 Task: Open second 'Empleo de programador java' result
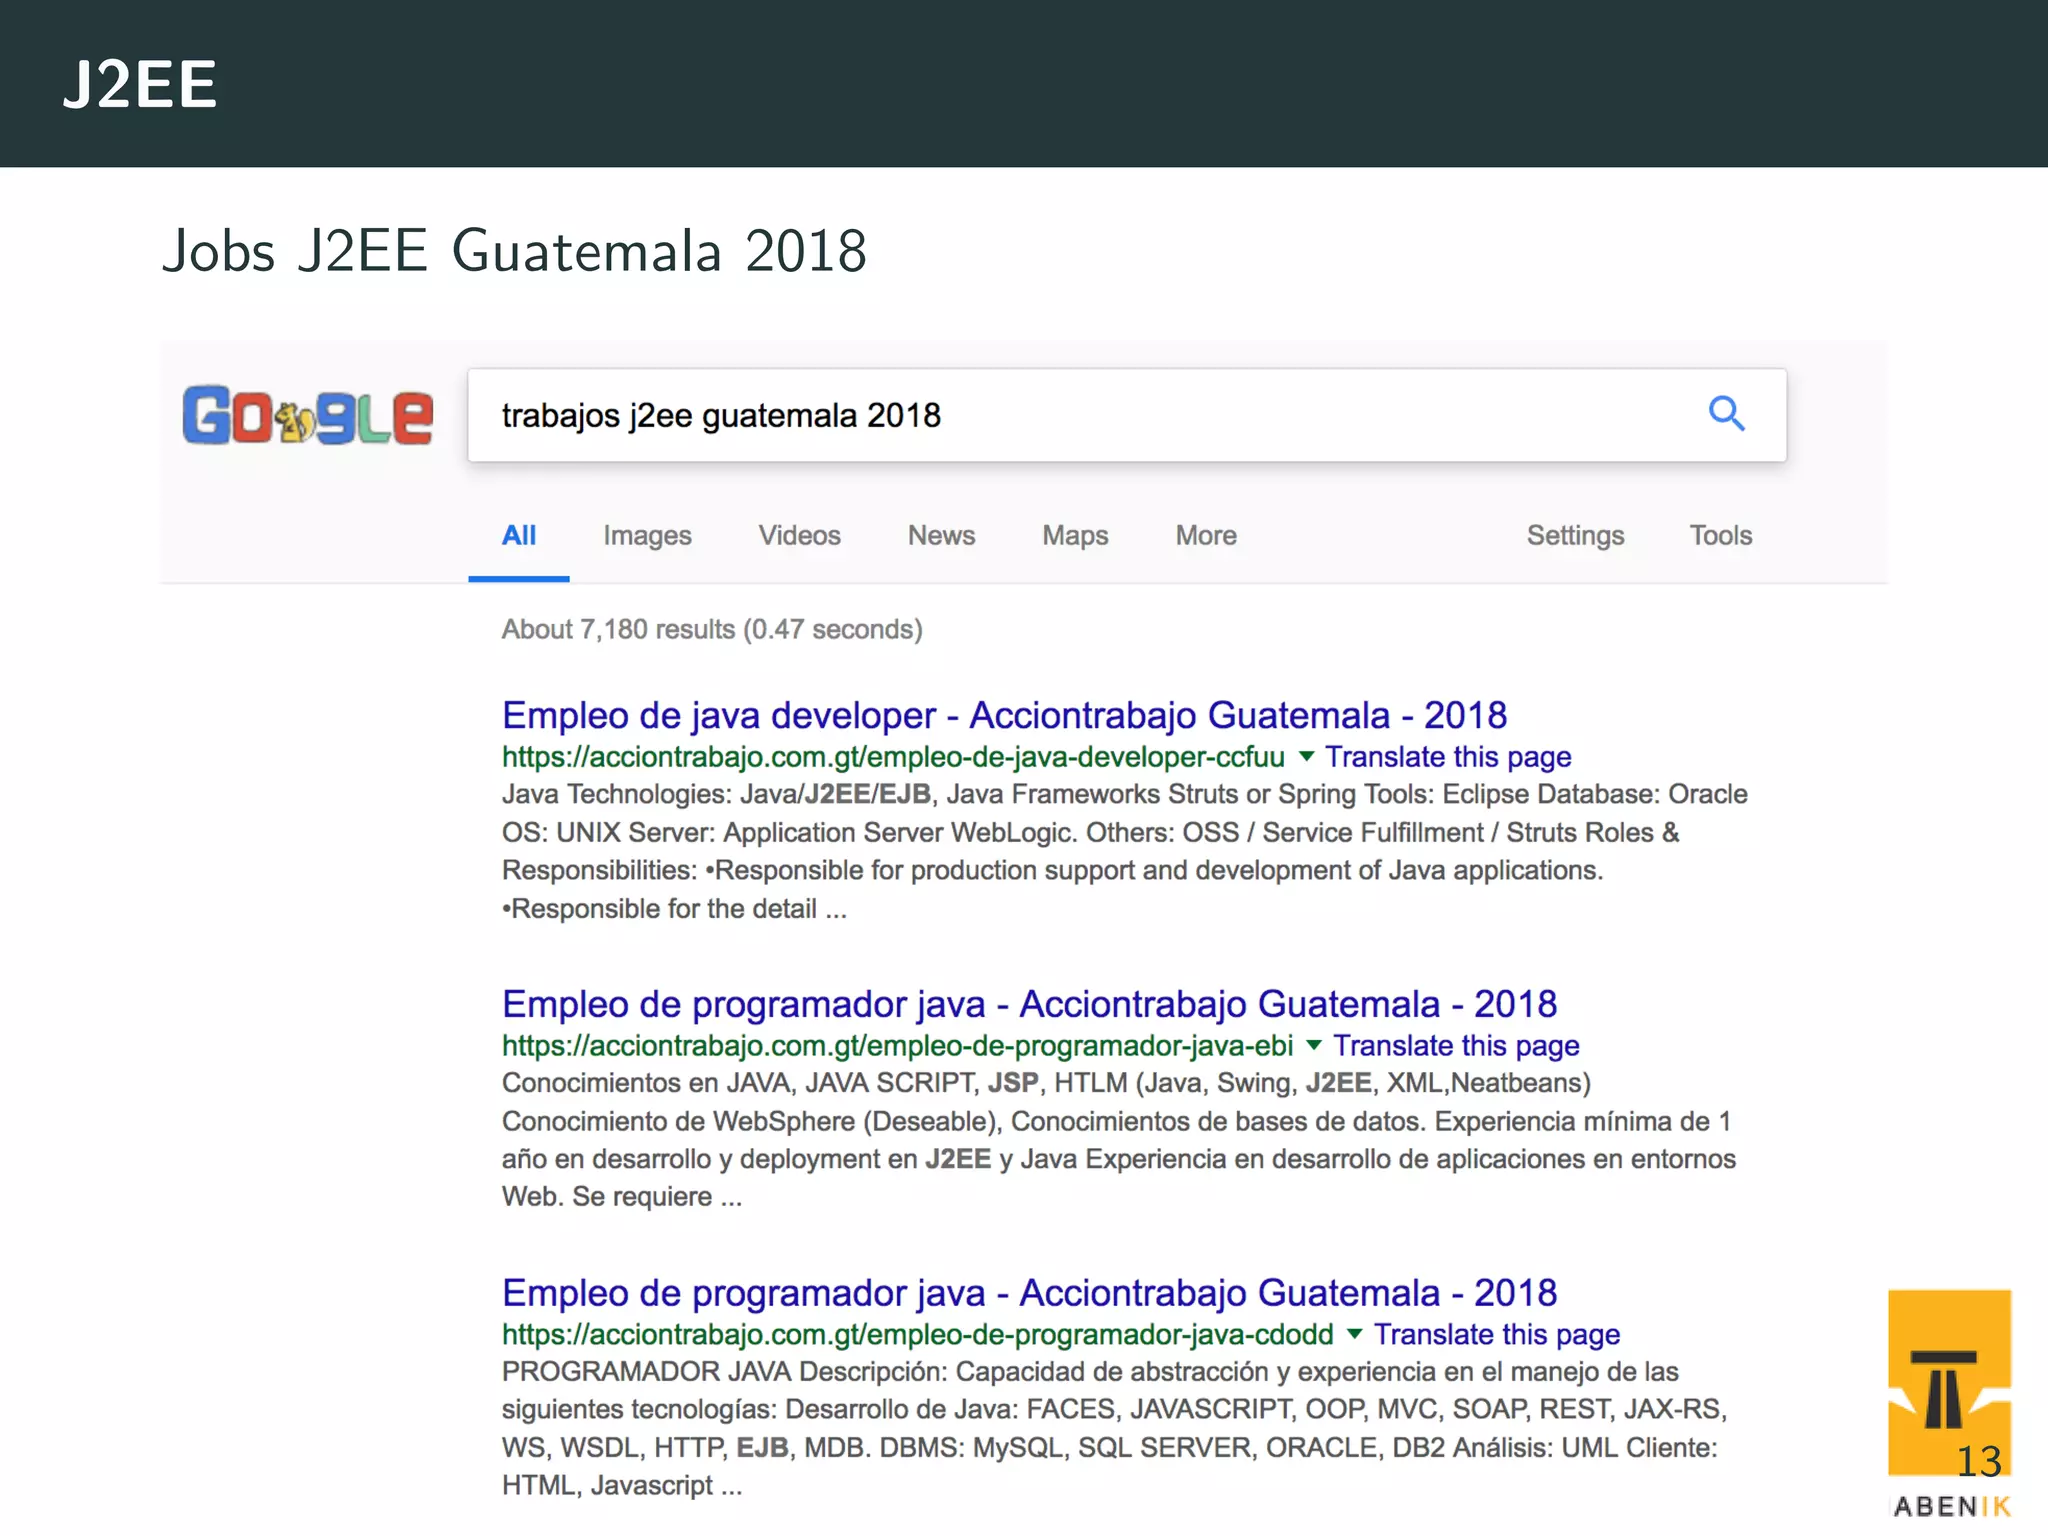1029,1292
